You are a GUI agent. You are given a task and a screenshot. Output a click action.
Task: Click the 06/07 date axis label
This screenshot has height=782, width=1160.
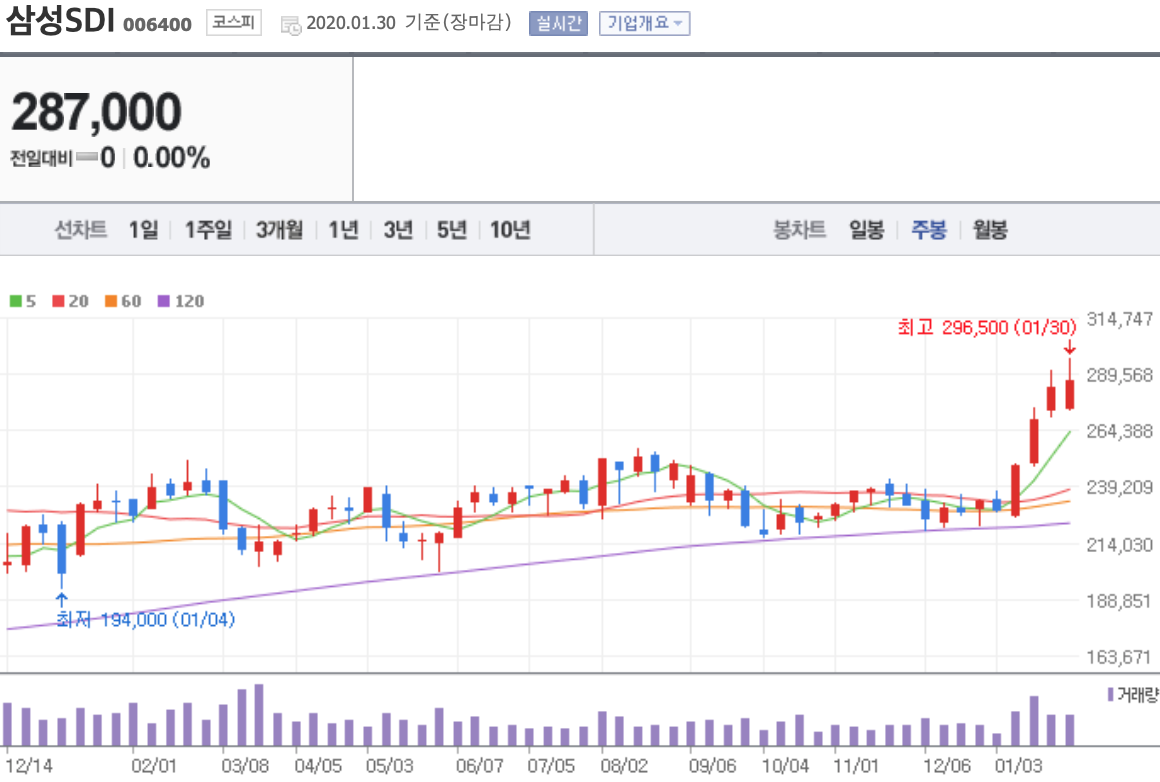click(x=479, y=766)
